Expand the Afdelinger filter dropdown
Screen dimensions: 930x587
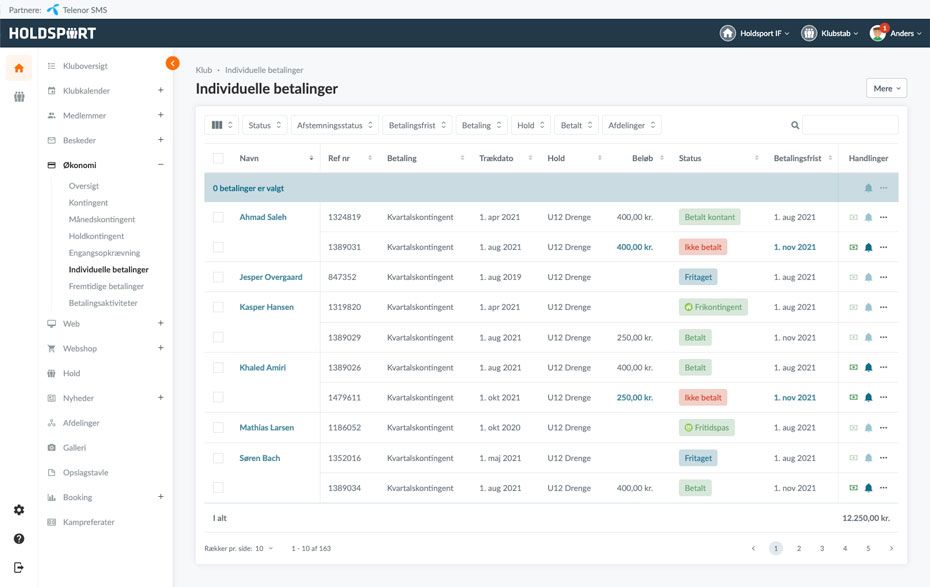pyautogui.click(x=630, y=124)
